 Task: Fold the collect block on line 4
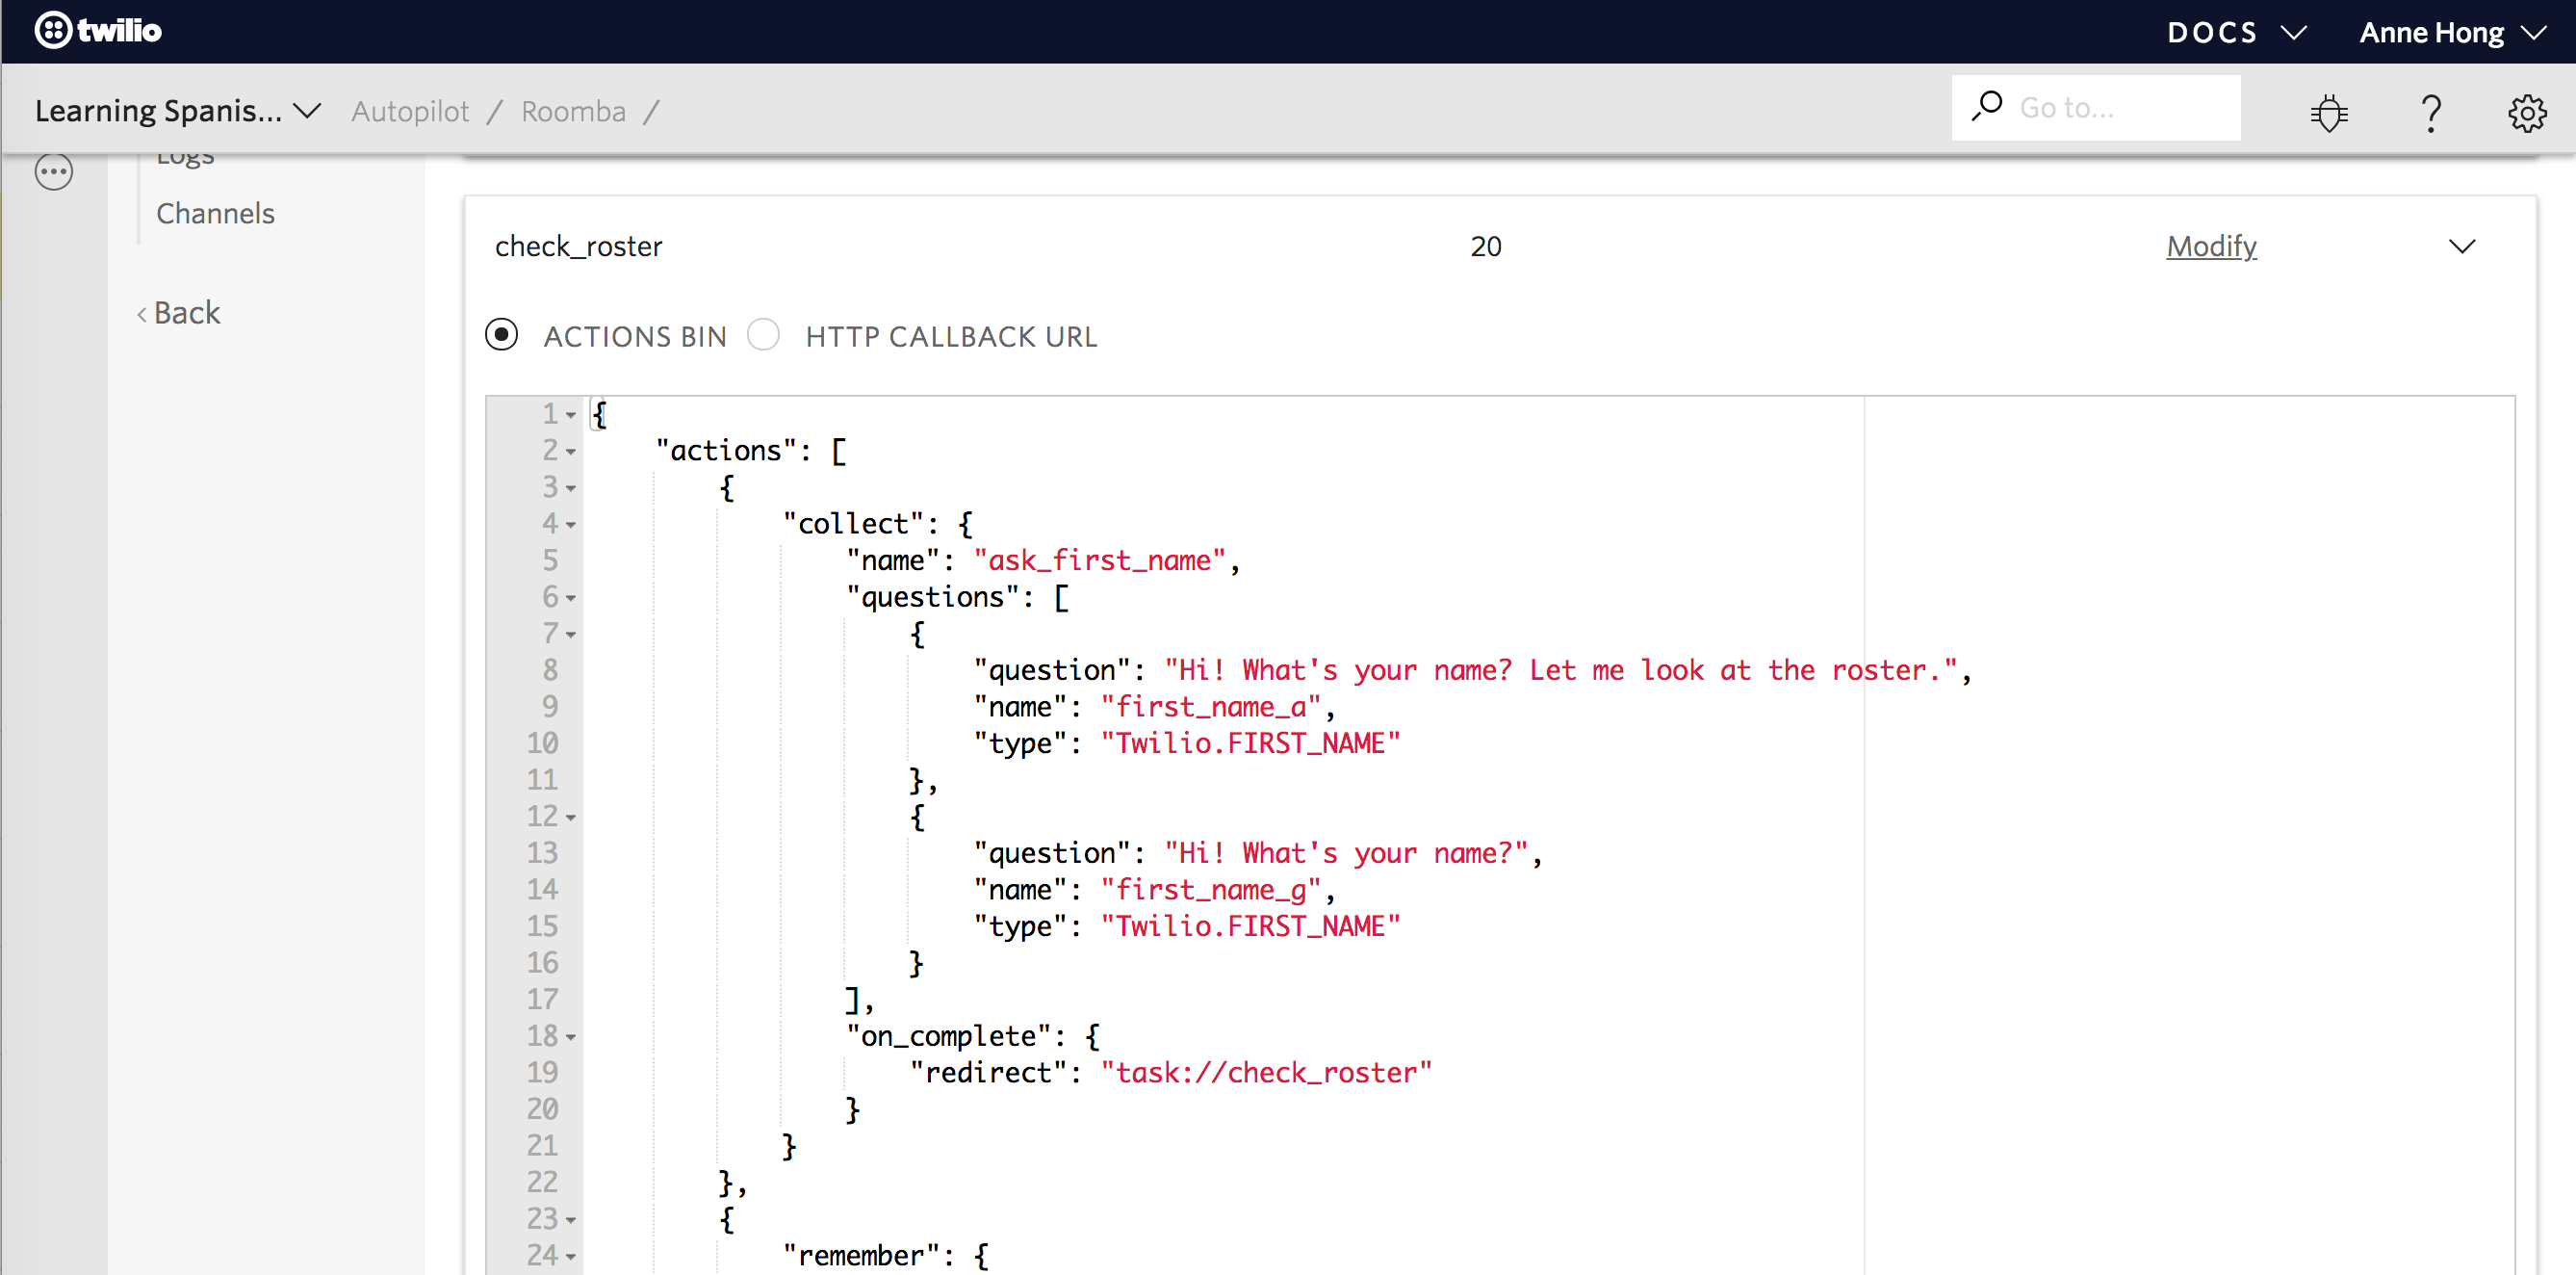pos(571,525)
